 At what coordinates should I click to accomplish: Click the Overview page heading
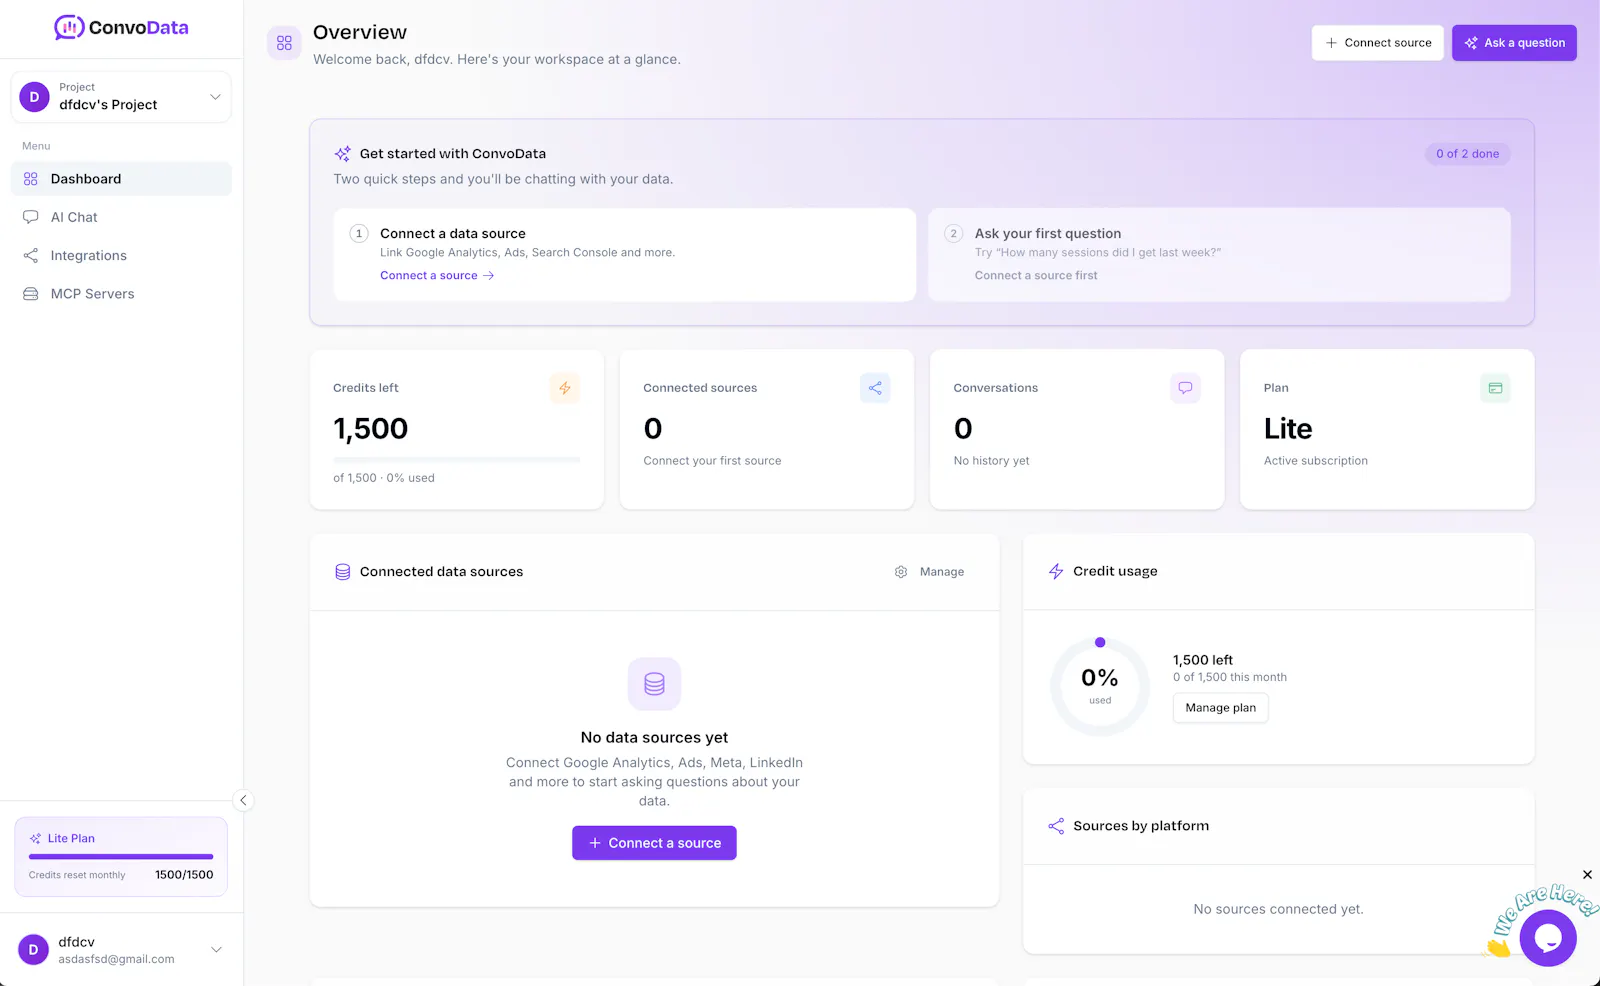pos(360,33)
